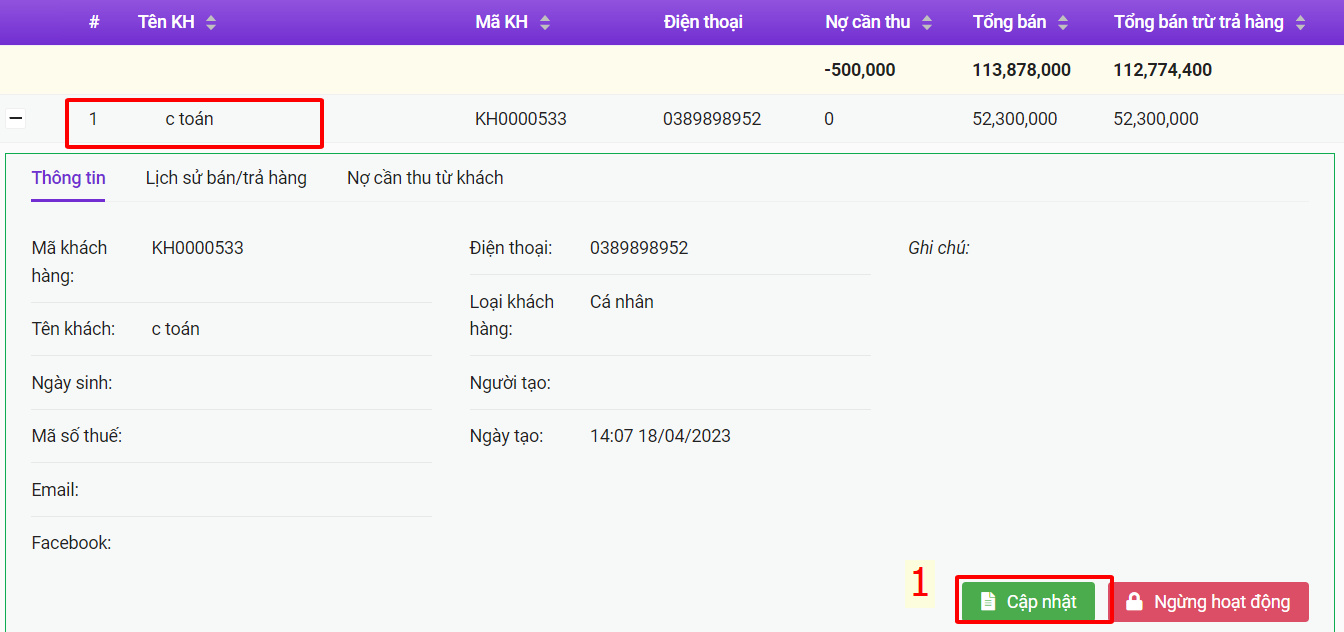Click phone 0389898952 in details panel
This screenshot has height=632, width=1344.
[x=639, y=248]
